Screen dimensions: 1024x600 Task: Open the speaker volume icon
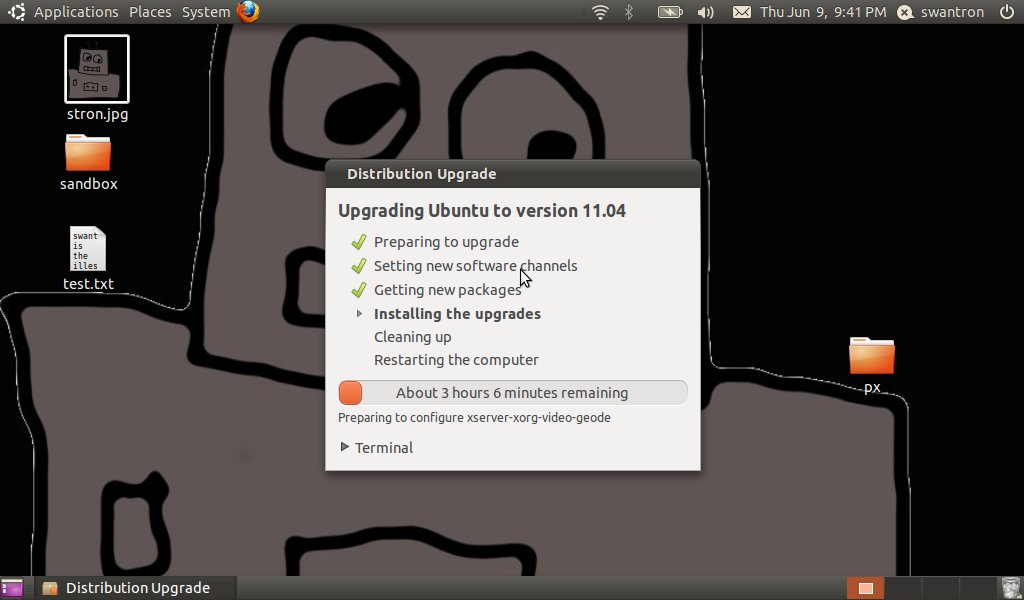(705, 12)
